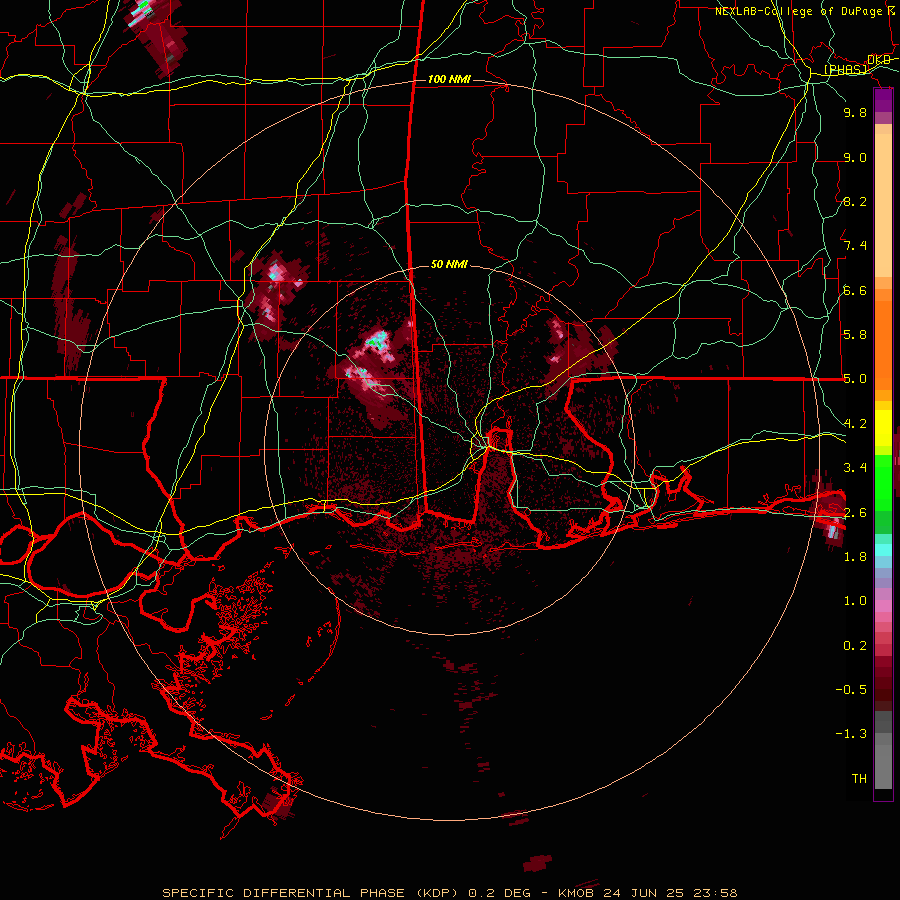The height and width of the screenshot is (900, 900).
Task: Click the 8.2 value on the scale
Action: pyautogui.click(x=855, y=201)
